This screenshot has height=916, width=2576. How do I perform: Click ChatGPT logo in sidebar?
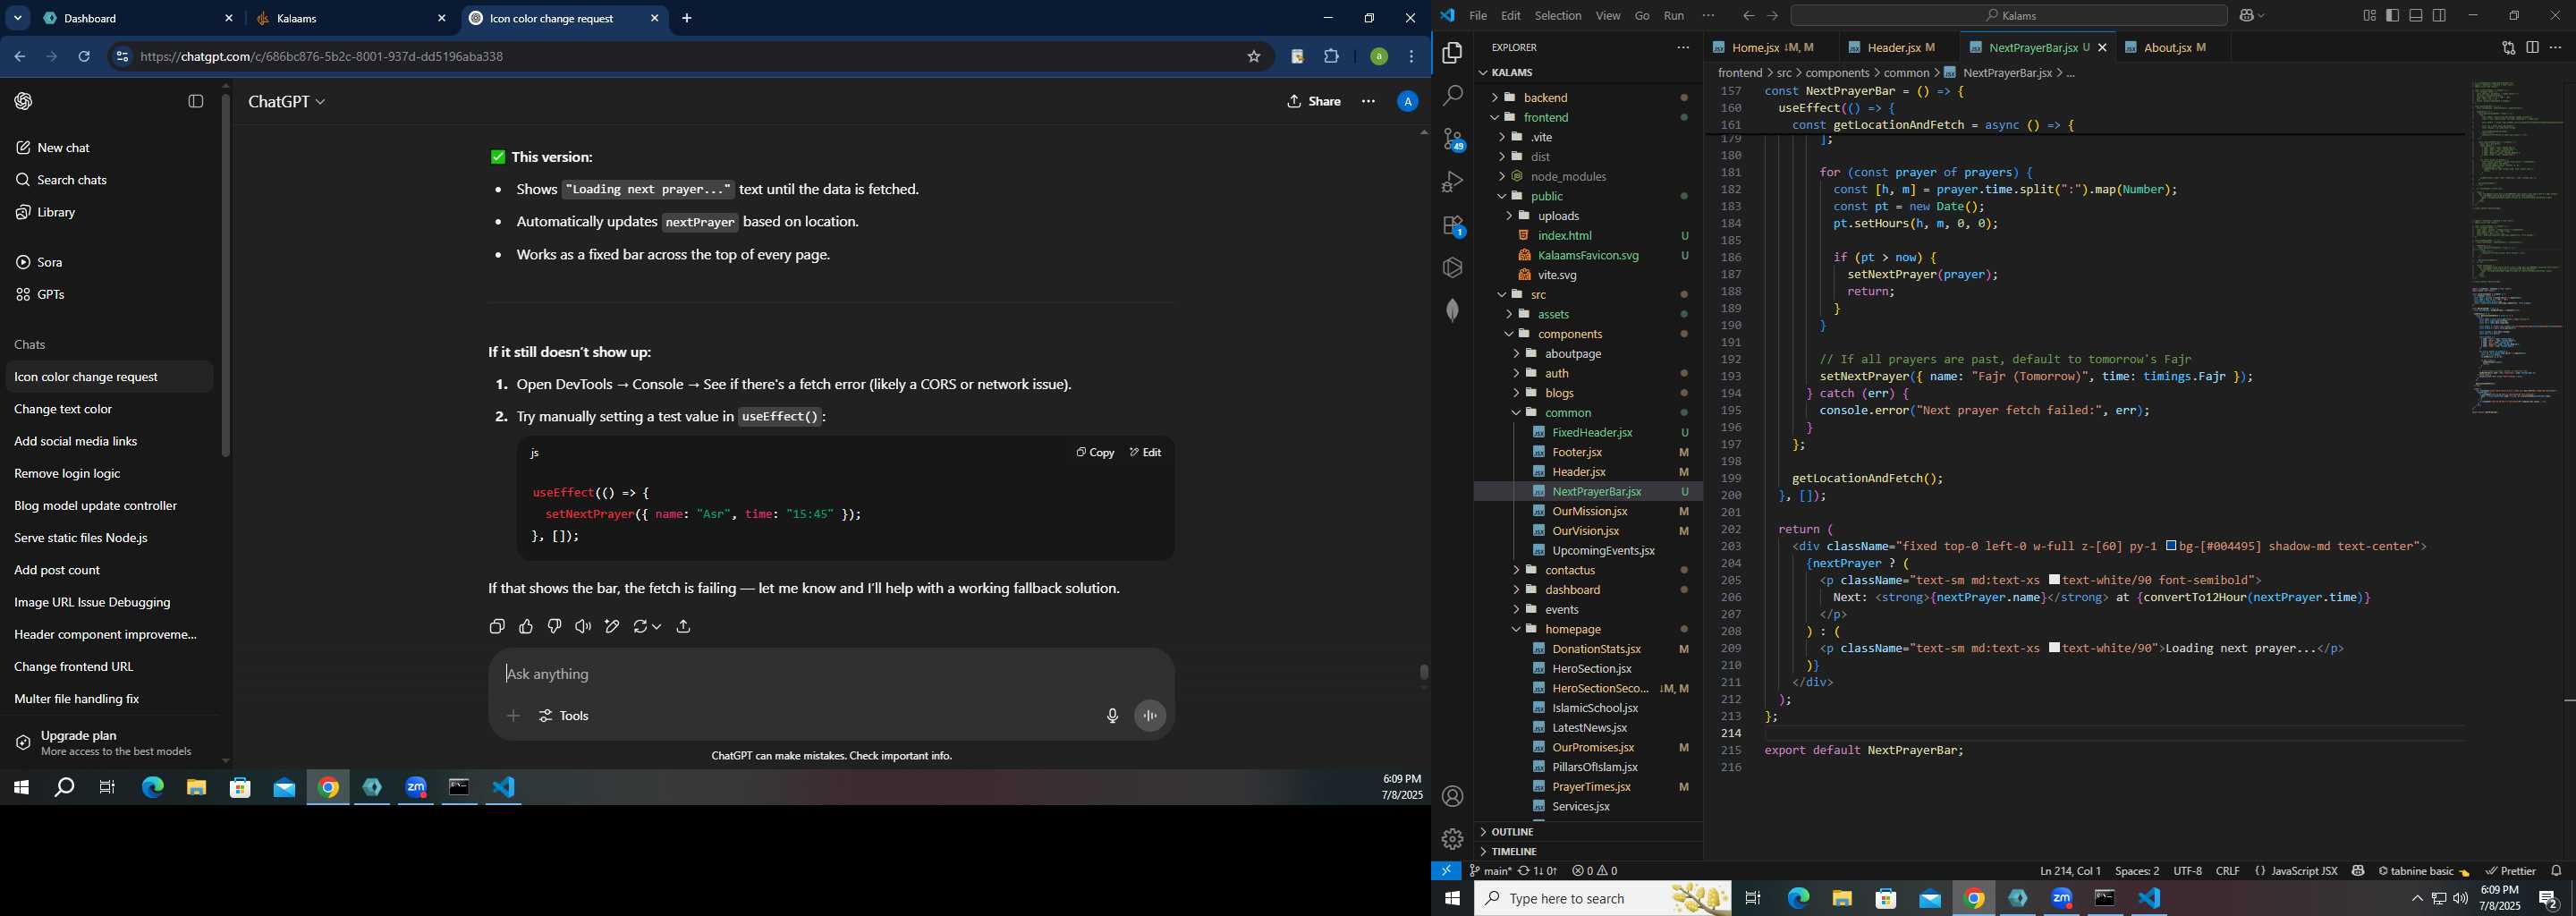point(24,101)
